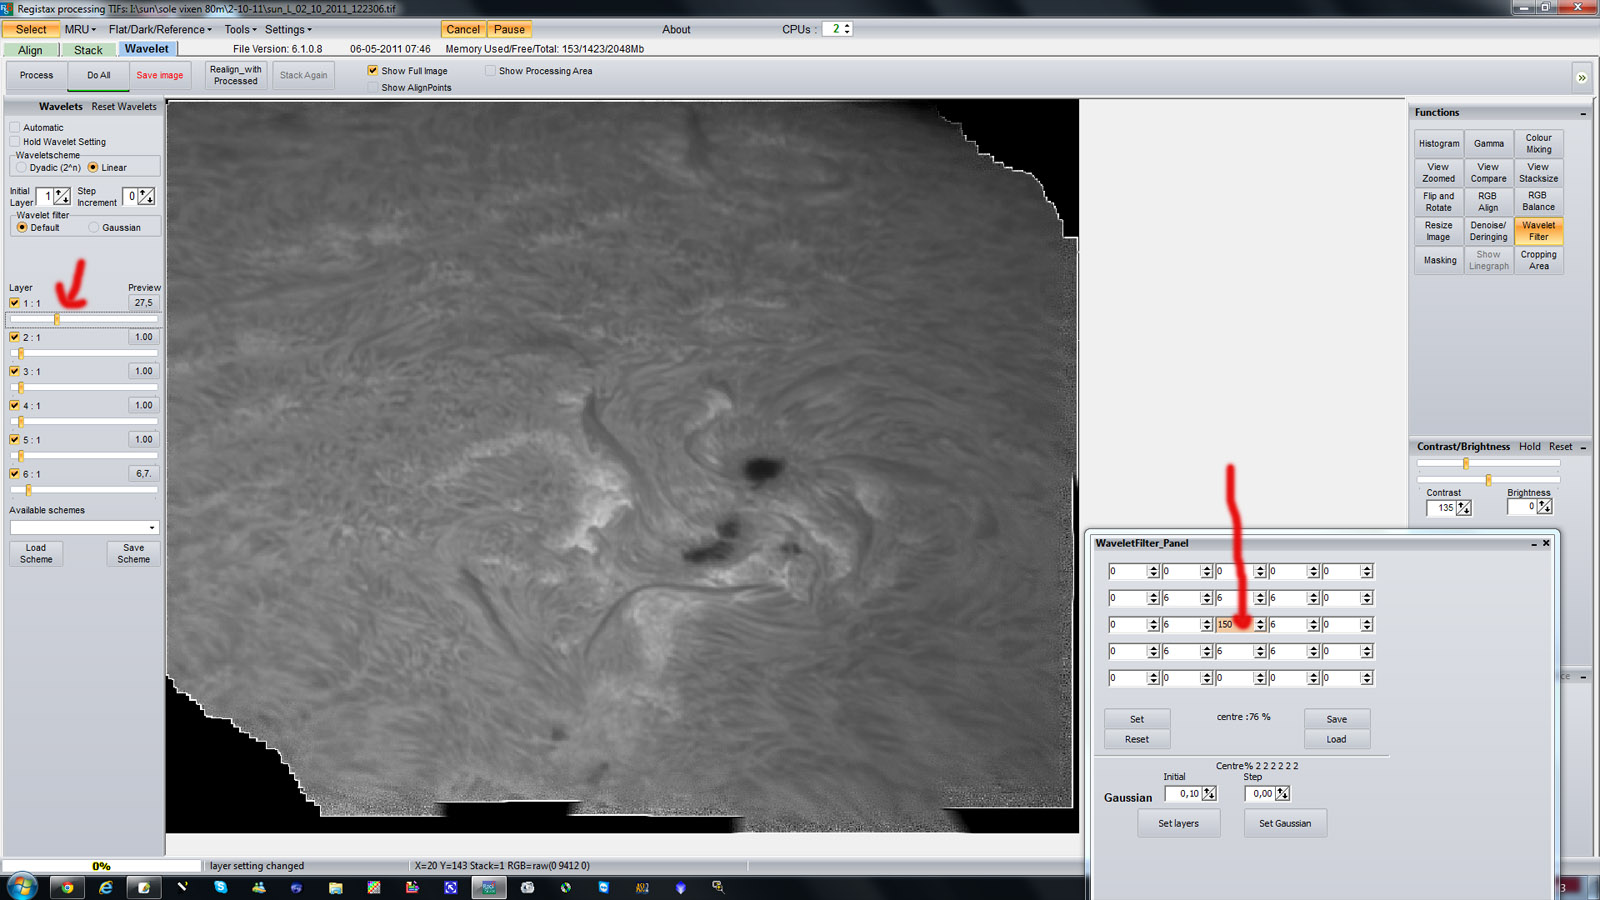Open the About menu item
1600x900 pixels.
676,29
